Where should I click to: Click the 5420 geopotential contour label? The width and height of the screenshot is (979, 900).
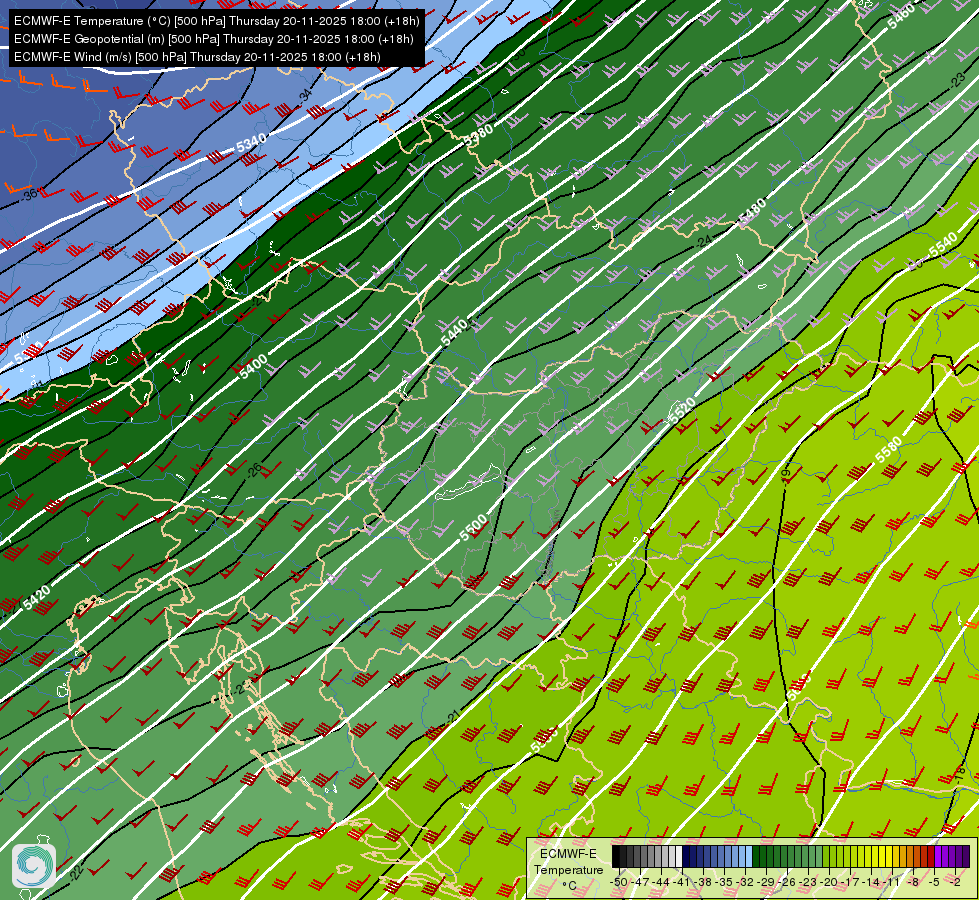(36, 598)
